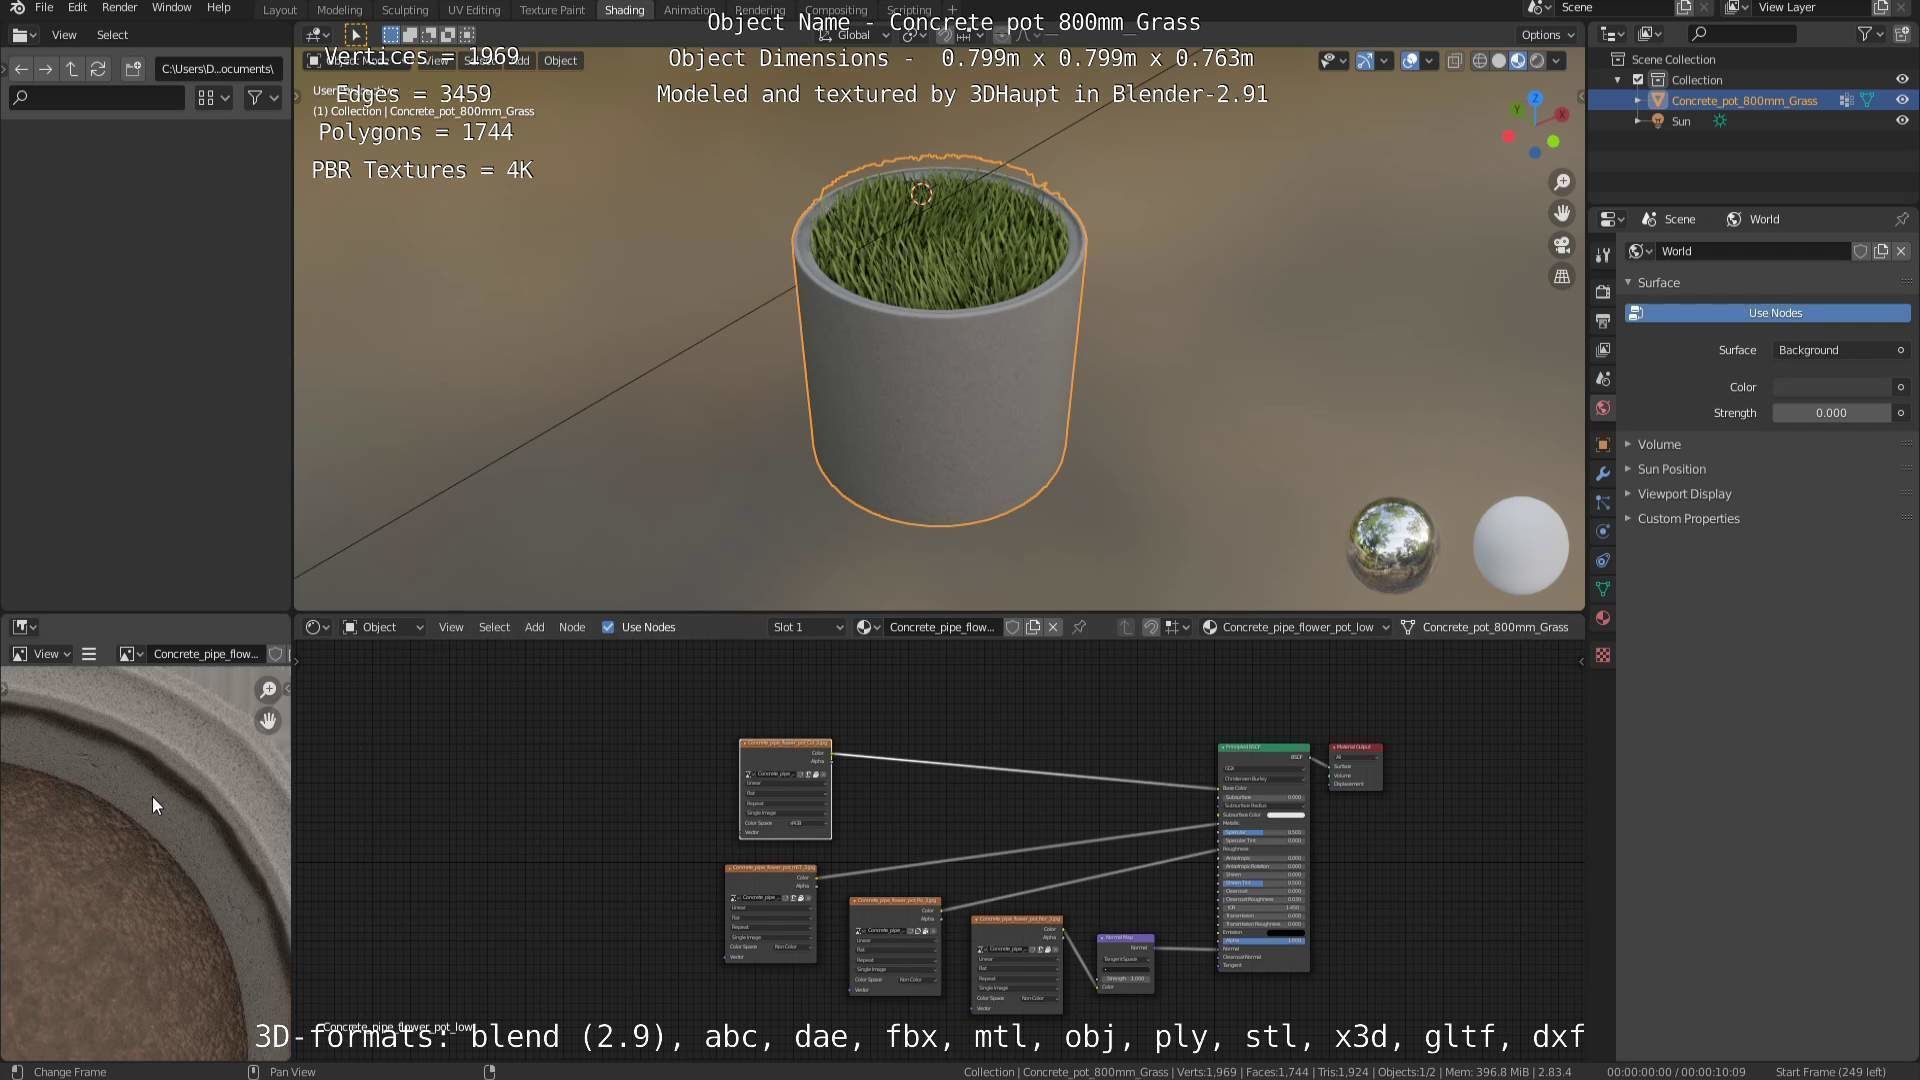Expand the Volume panel
The image size is (1920, 1080).
[1628, 444]
